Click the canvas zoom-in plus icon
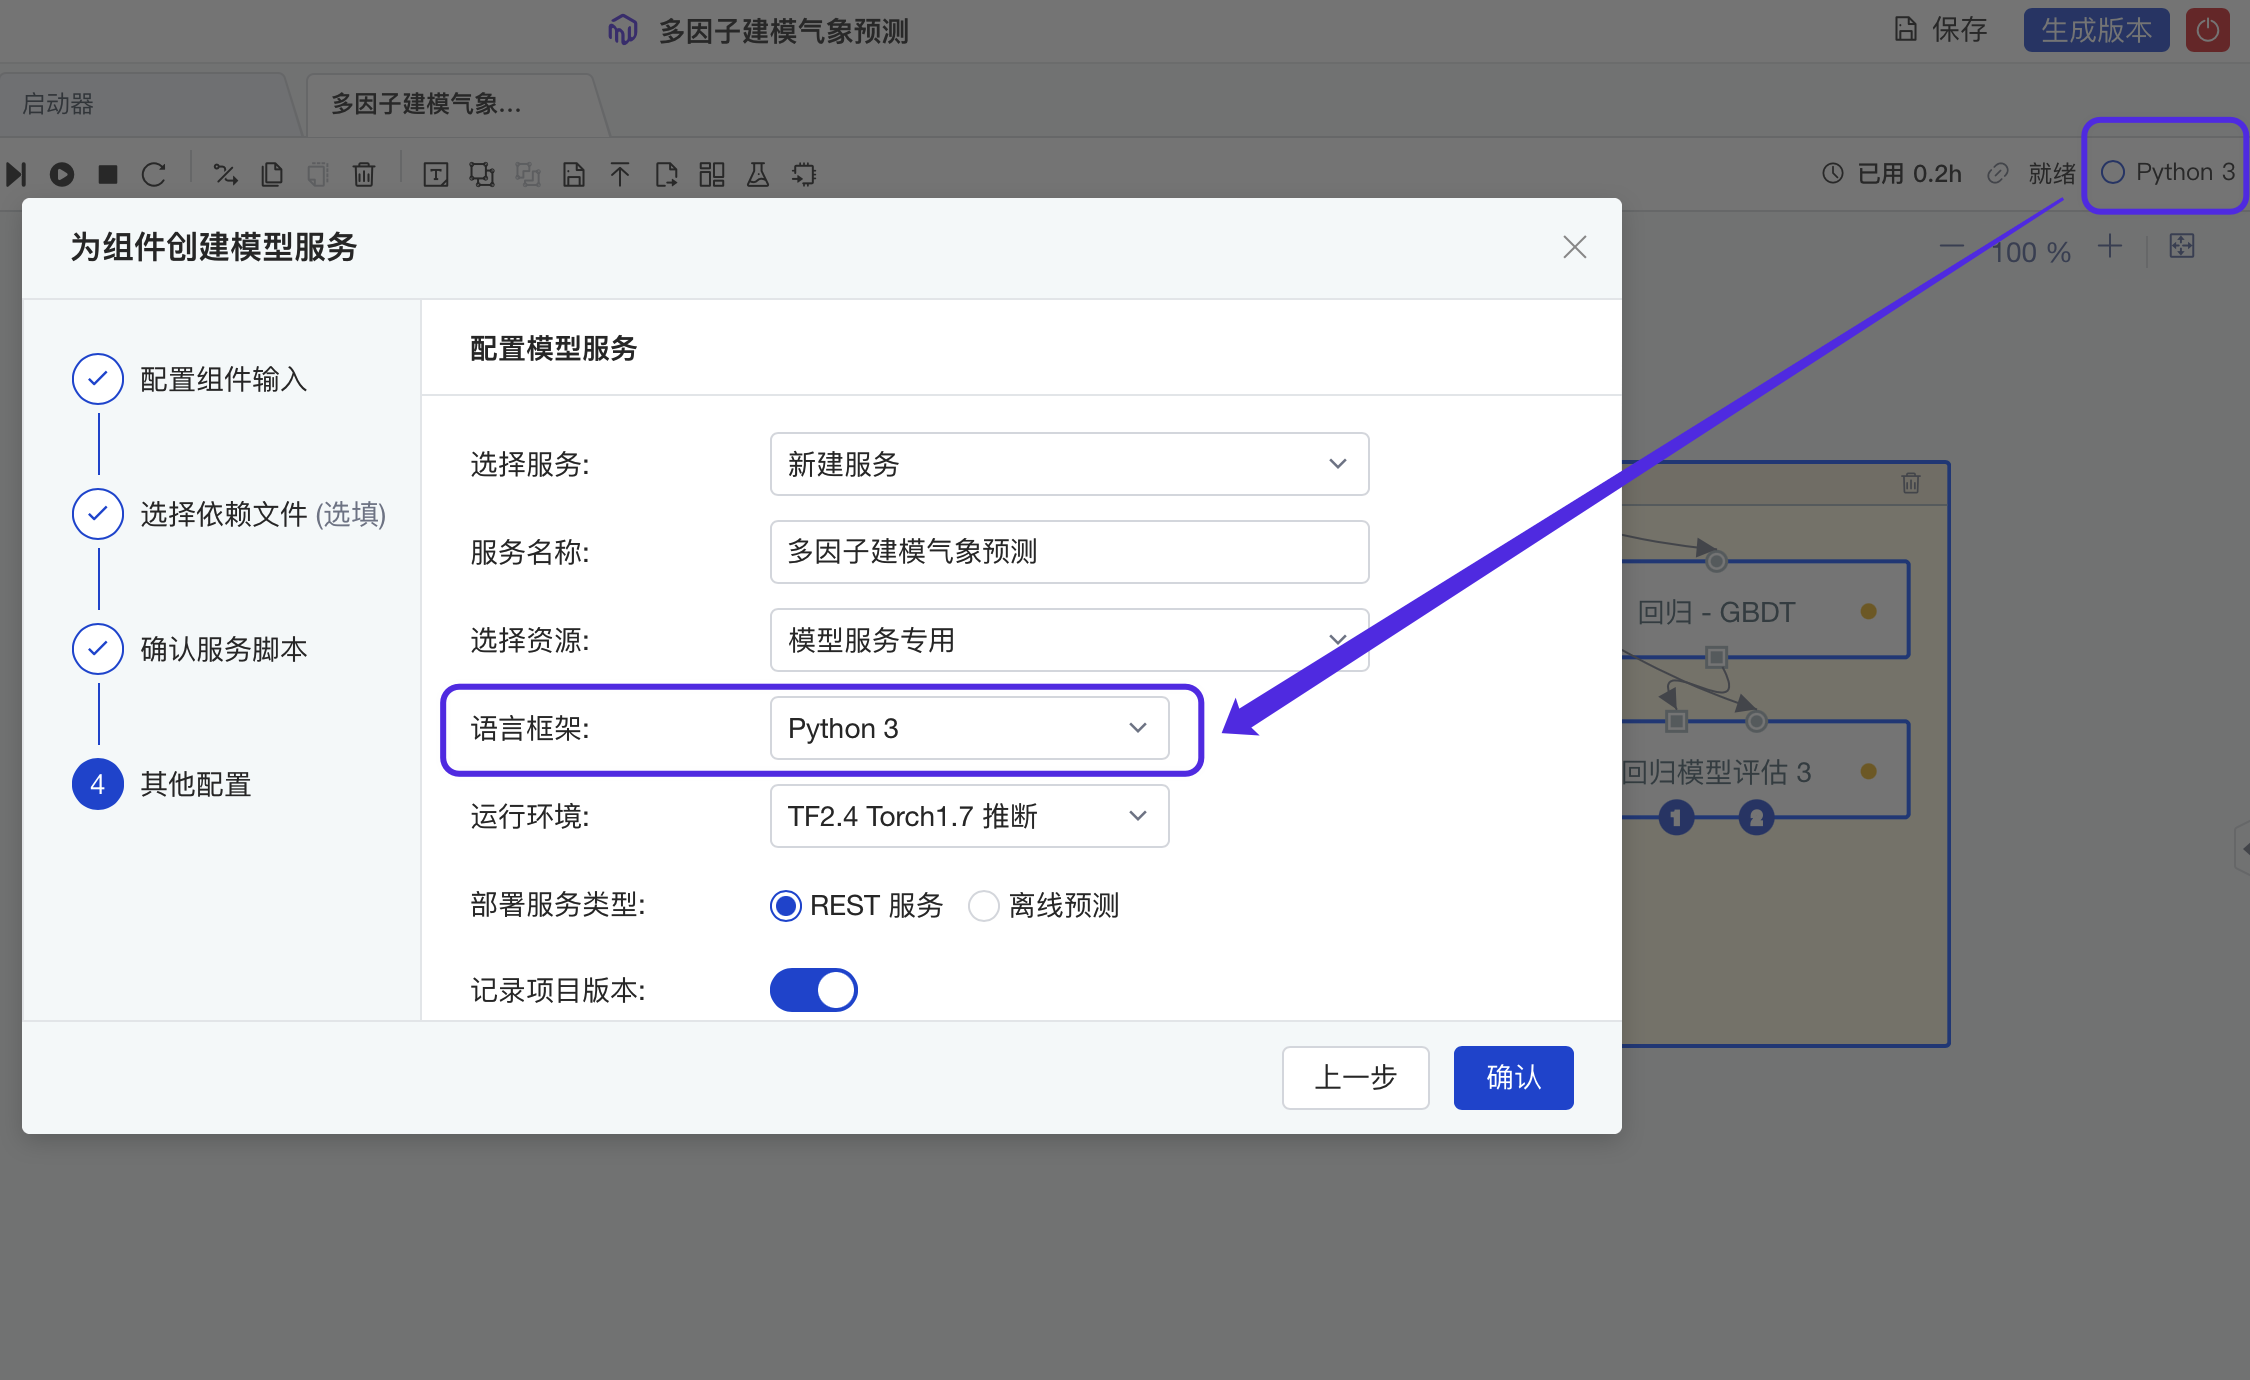Viewport: 2250px width, 1380px height. pos(2110,247)
